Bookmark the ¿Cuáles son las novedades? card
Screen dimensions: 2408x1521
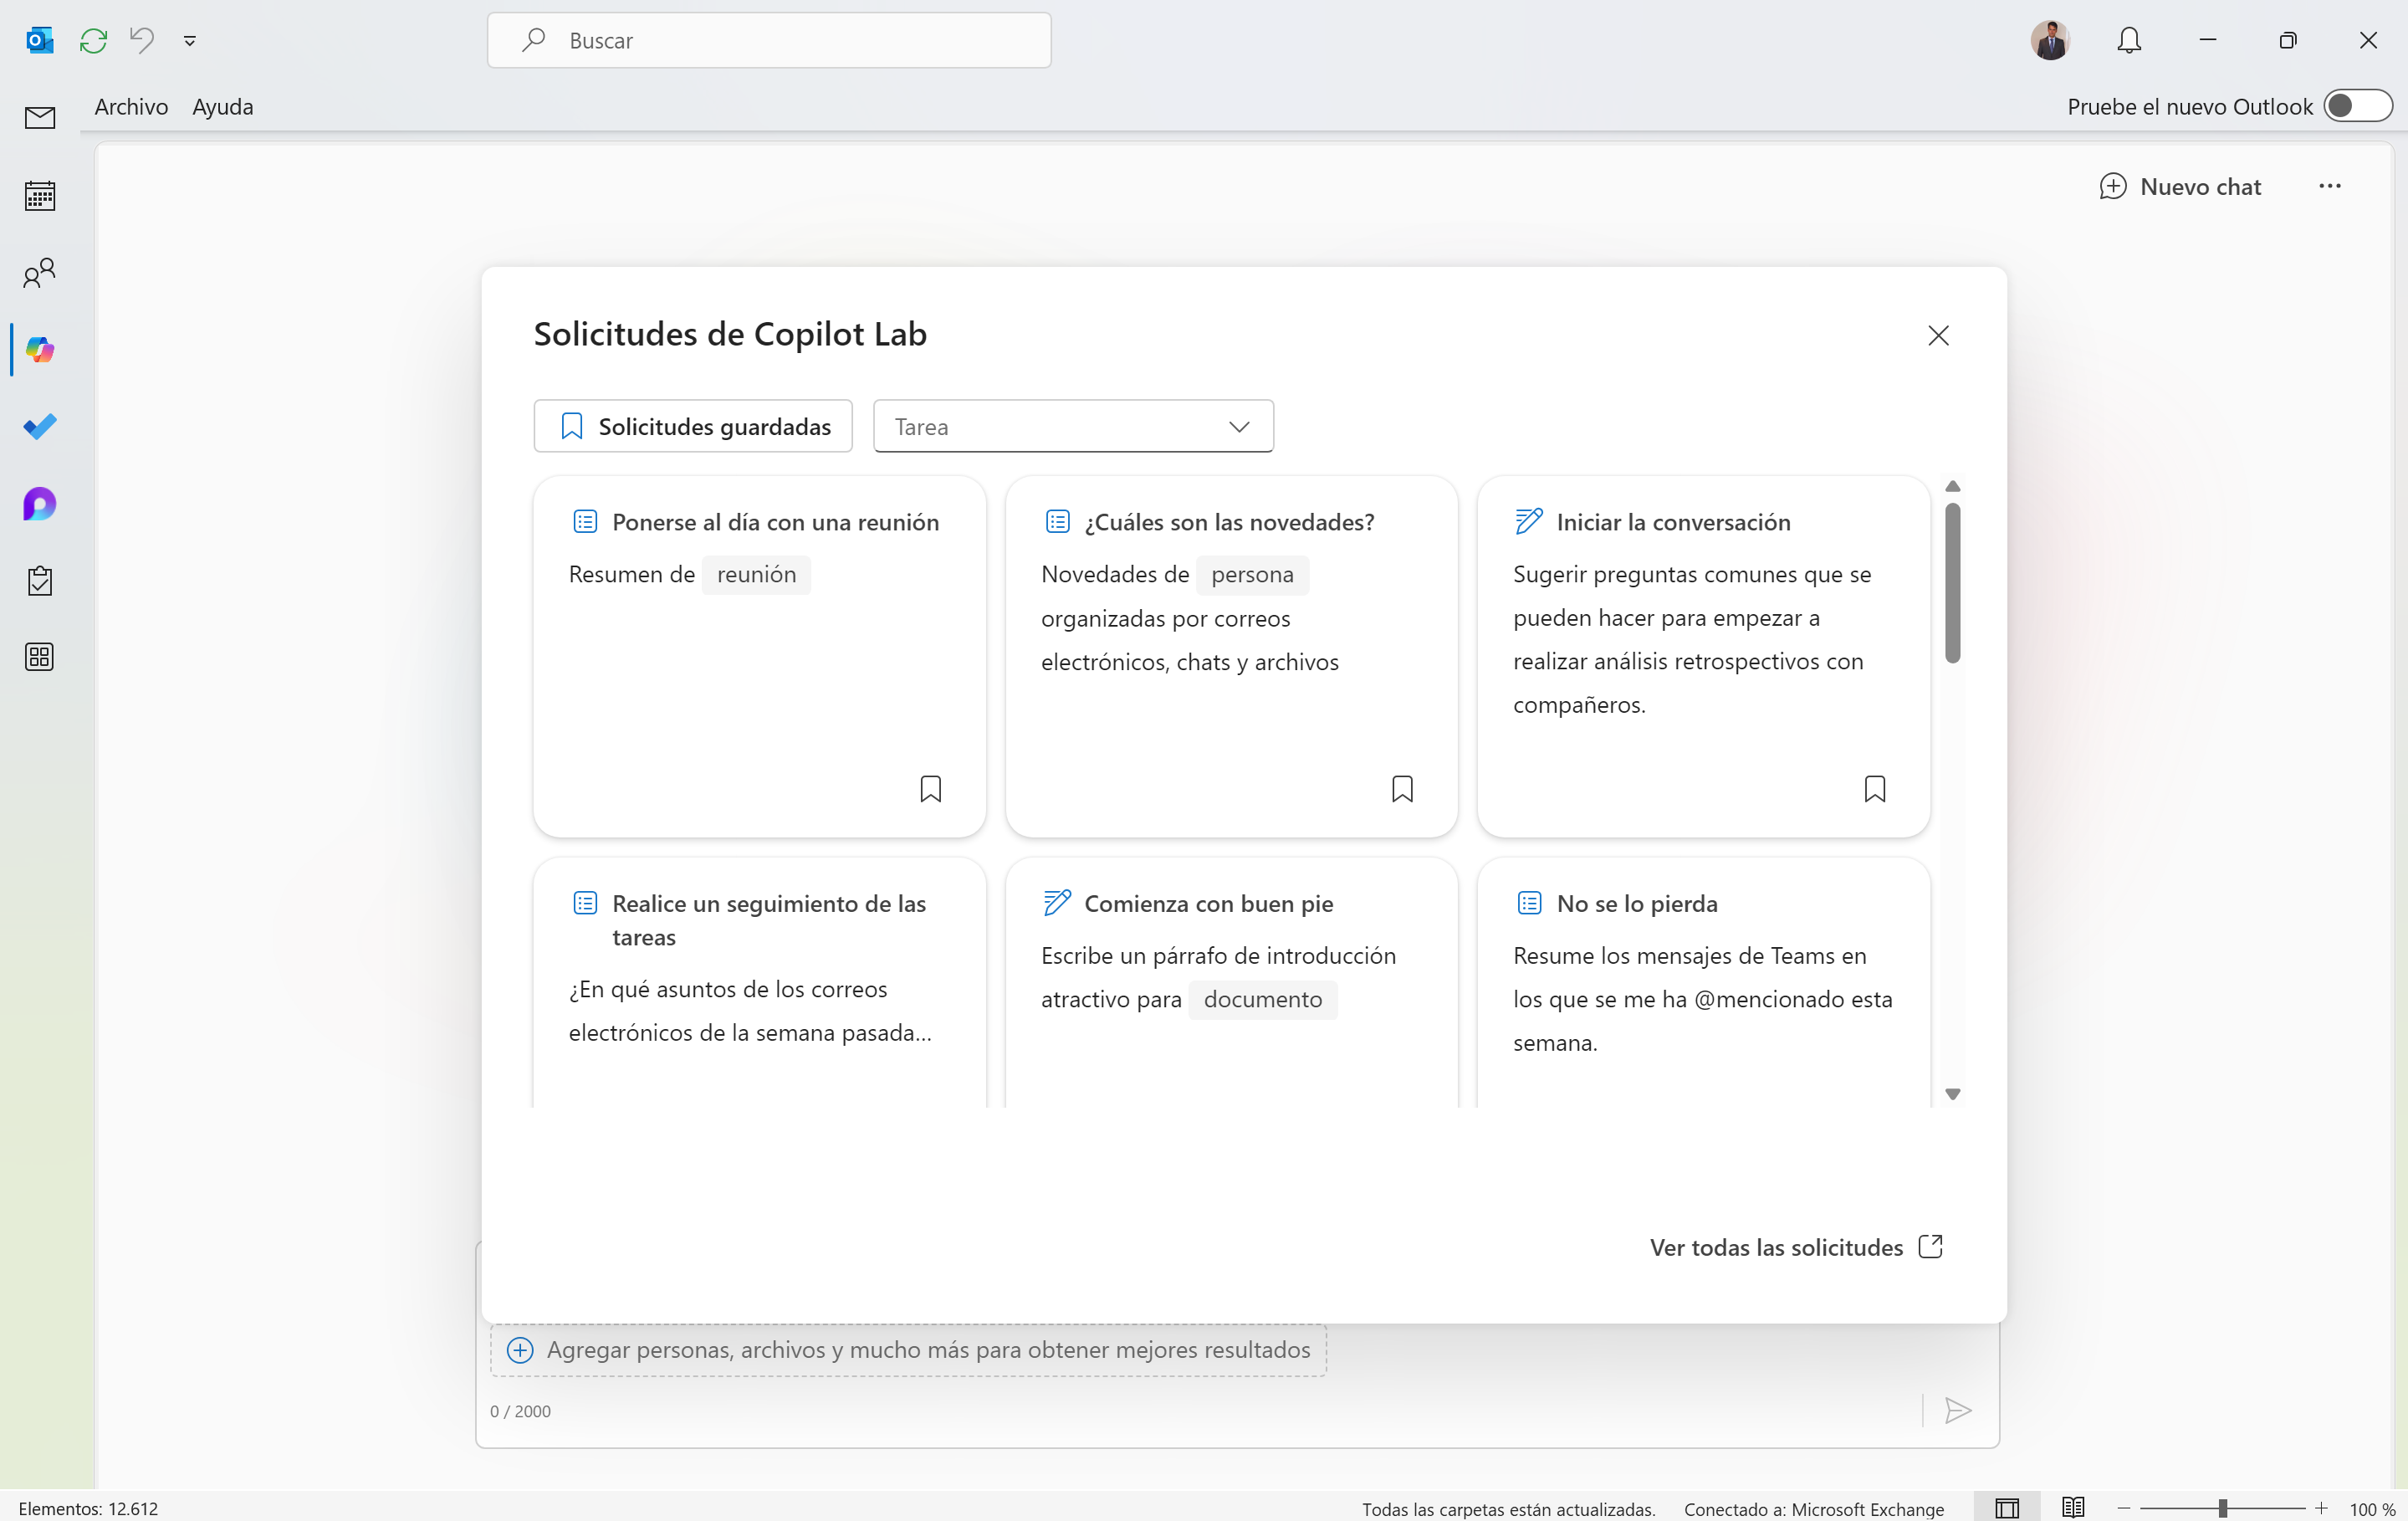(1402, 789)
